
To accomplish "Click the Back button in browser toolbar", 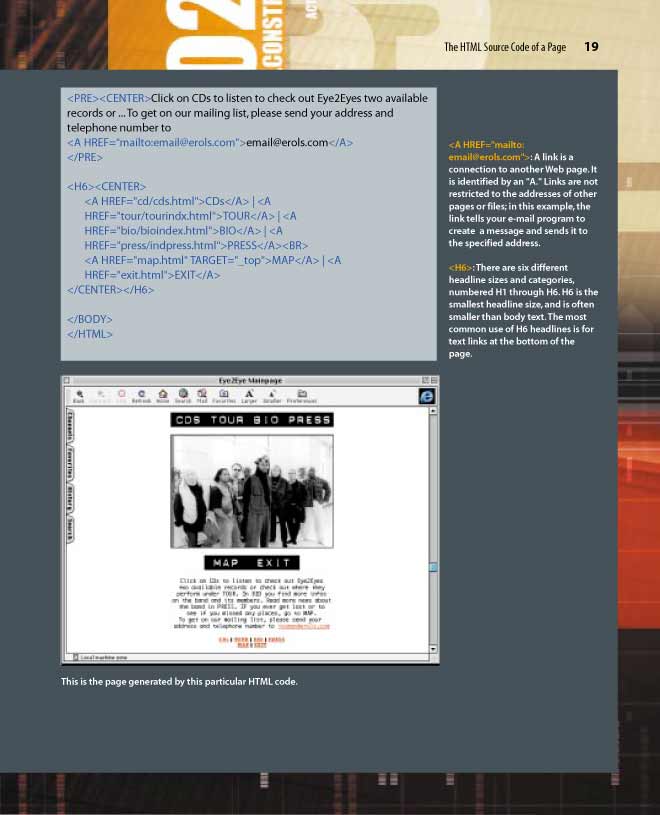I will point(78,395).
